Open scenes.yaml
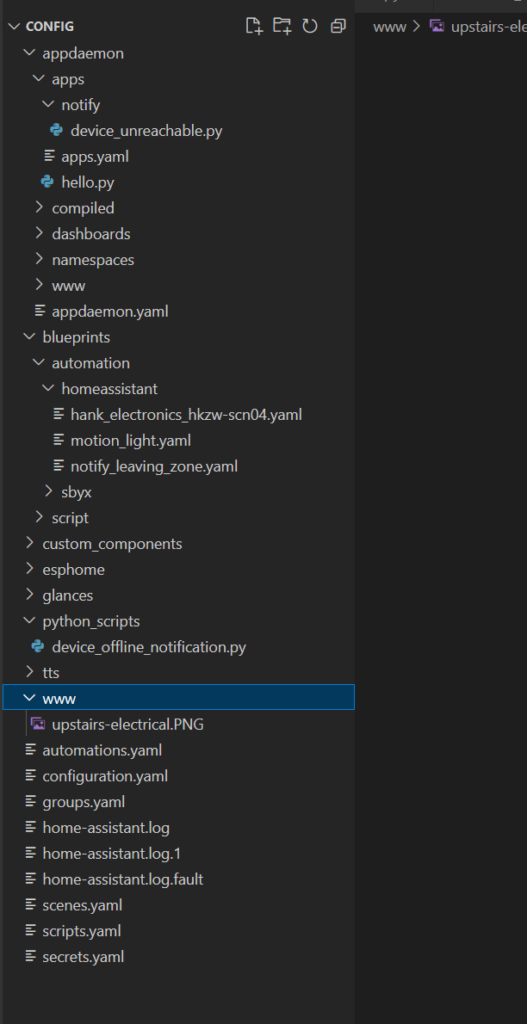Image resolution: width=527 pixels, height=1024 pixels. click(x=82, y=905)
